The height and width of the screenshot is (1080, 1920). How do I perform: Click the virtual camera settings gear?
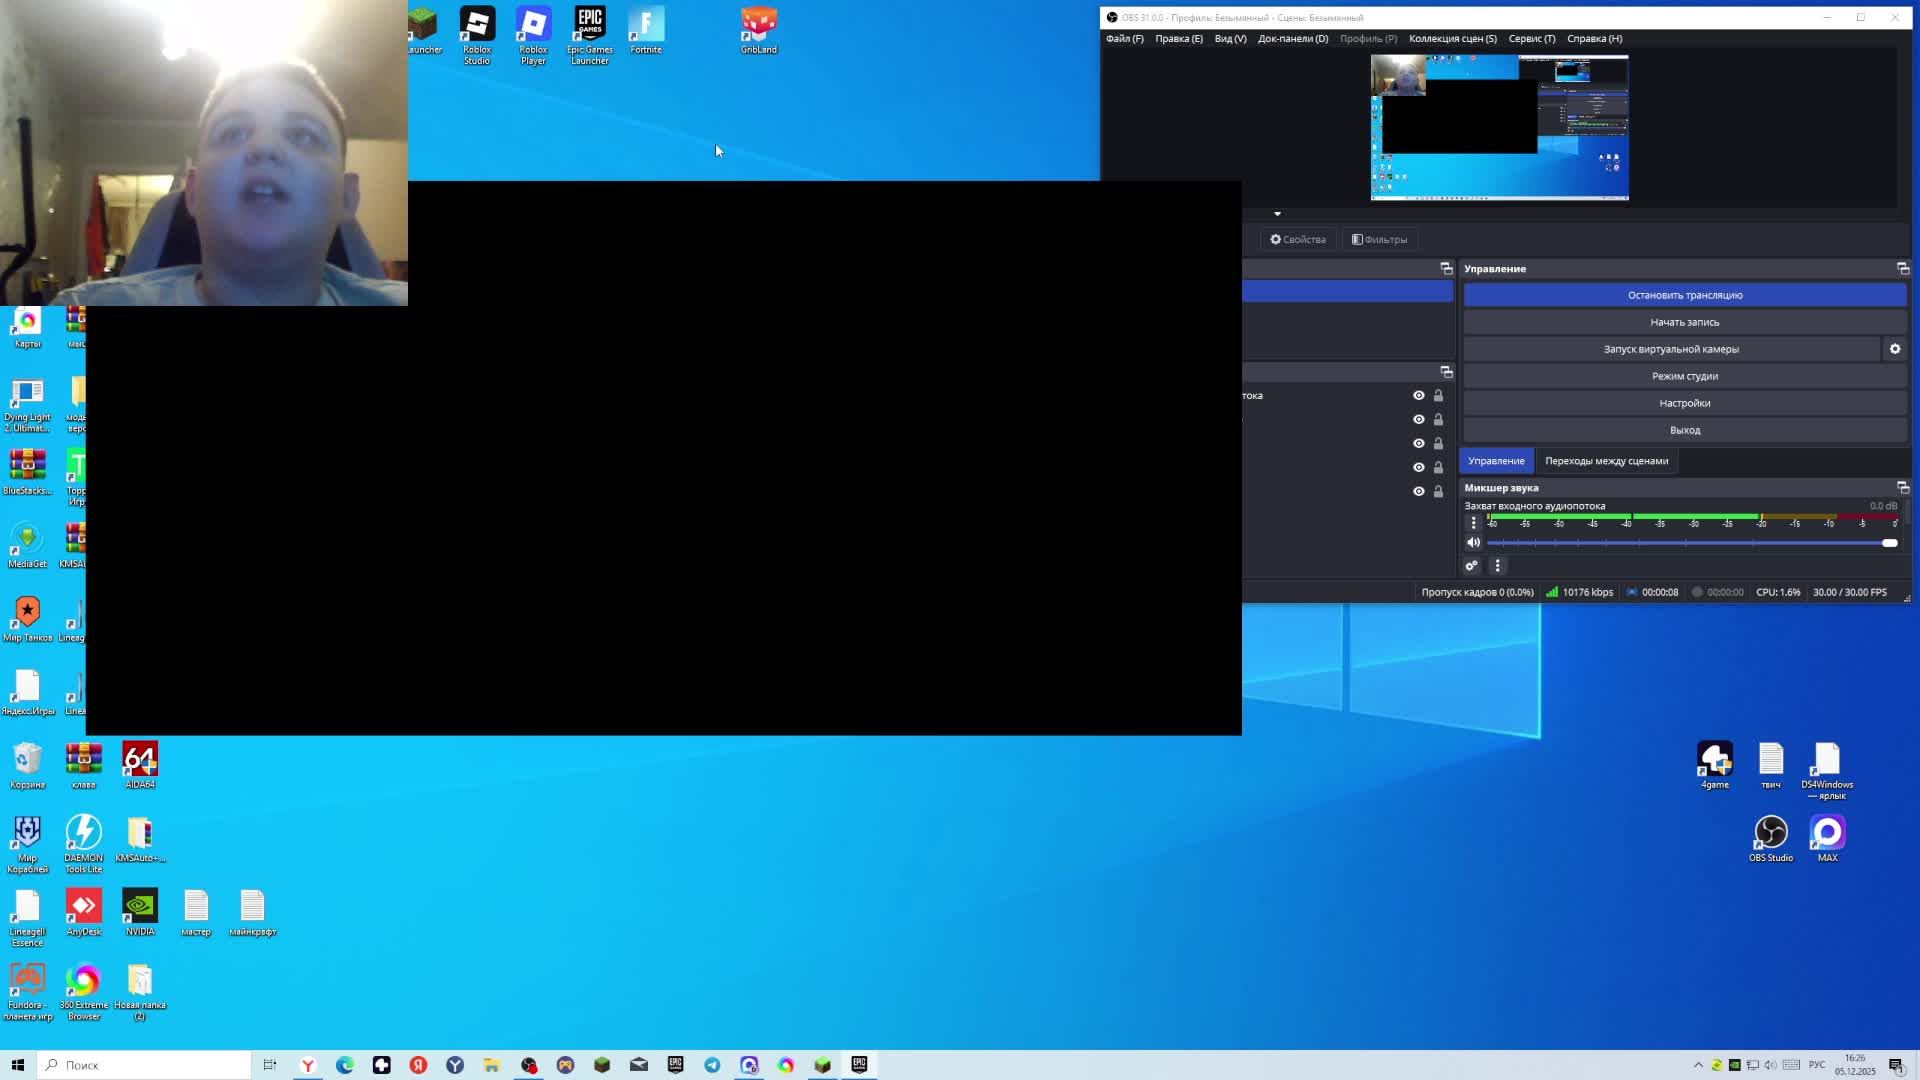click(1894, 349)
